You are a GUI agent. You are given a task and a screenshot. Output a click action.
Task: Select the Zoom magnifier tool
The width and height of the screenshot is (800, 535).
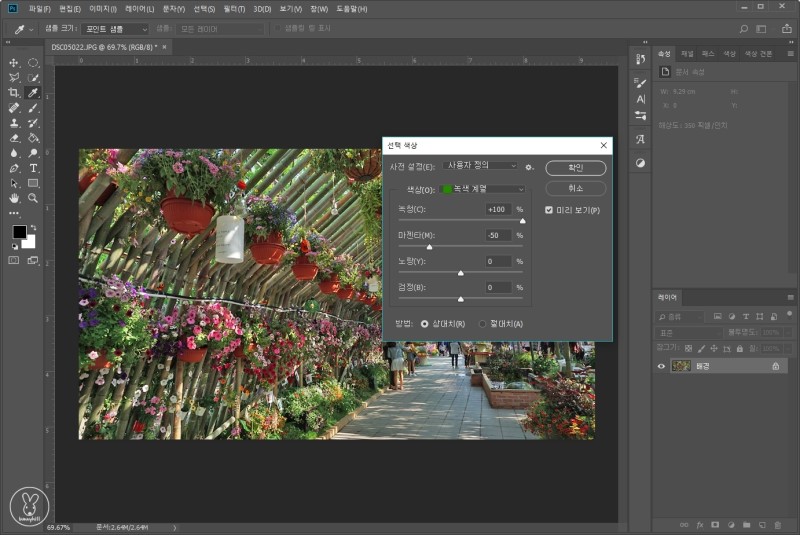click(x=33, y=198)
